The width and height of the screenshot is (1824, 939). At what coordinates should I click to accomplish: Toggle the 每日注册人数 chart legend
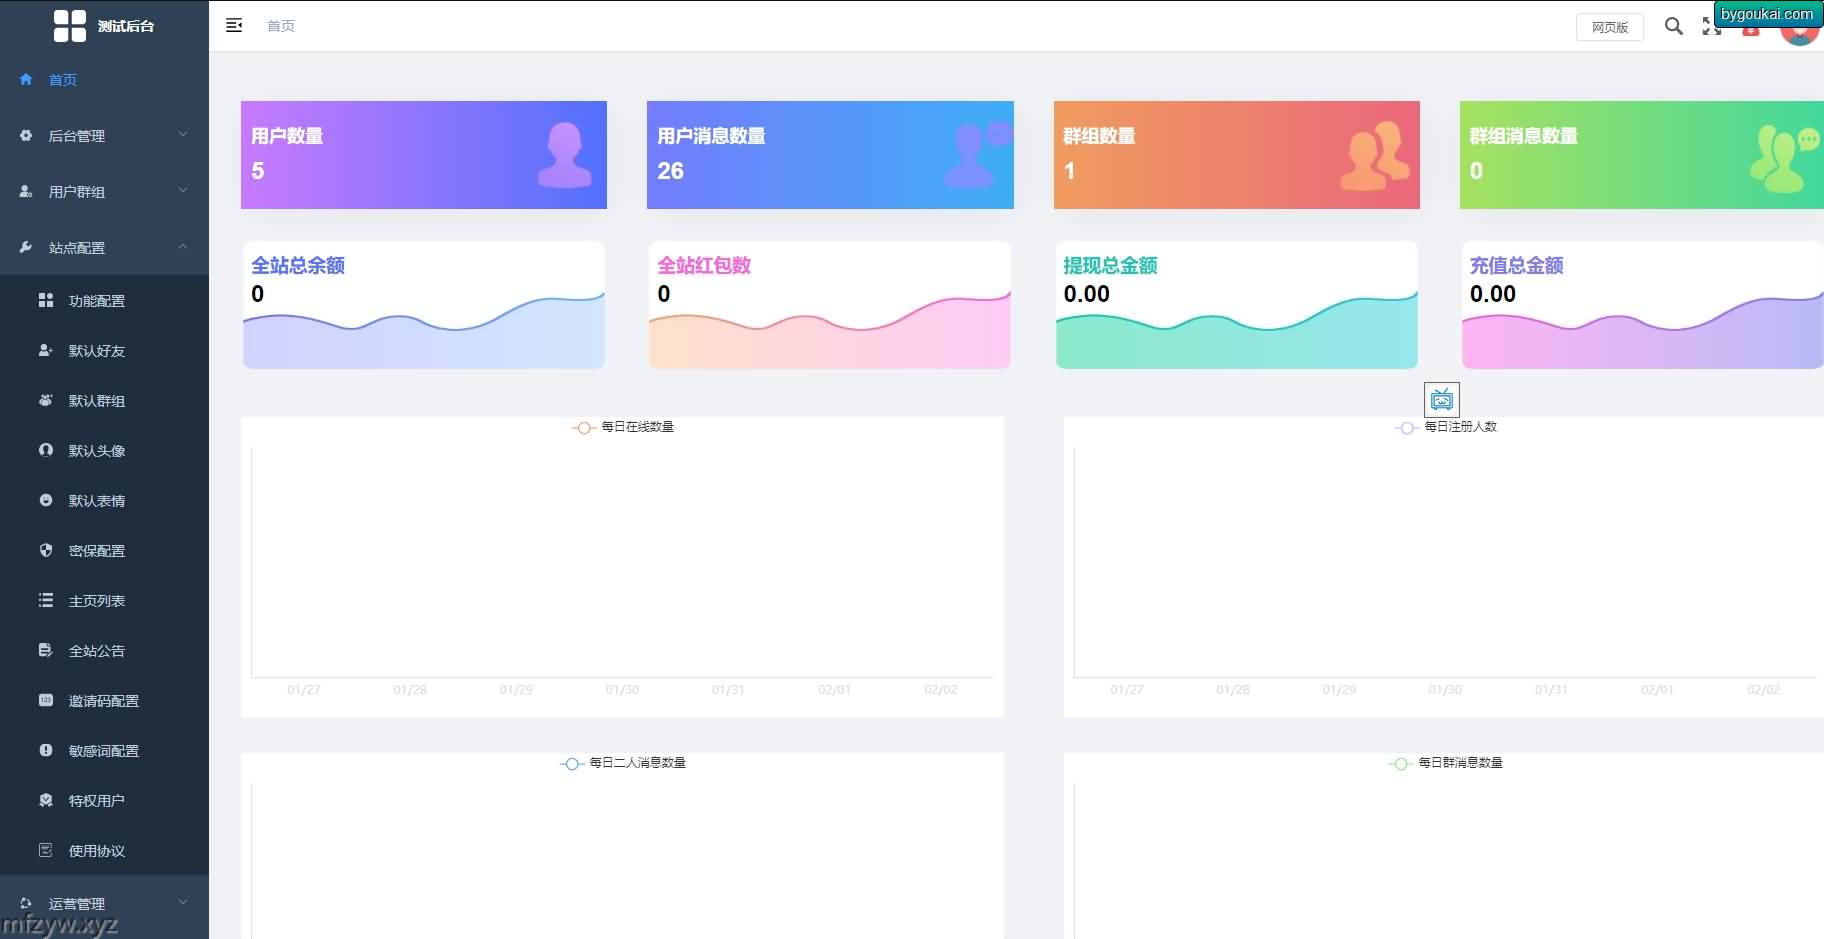pos(1446,427)
